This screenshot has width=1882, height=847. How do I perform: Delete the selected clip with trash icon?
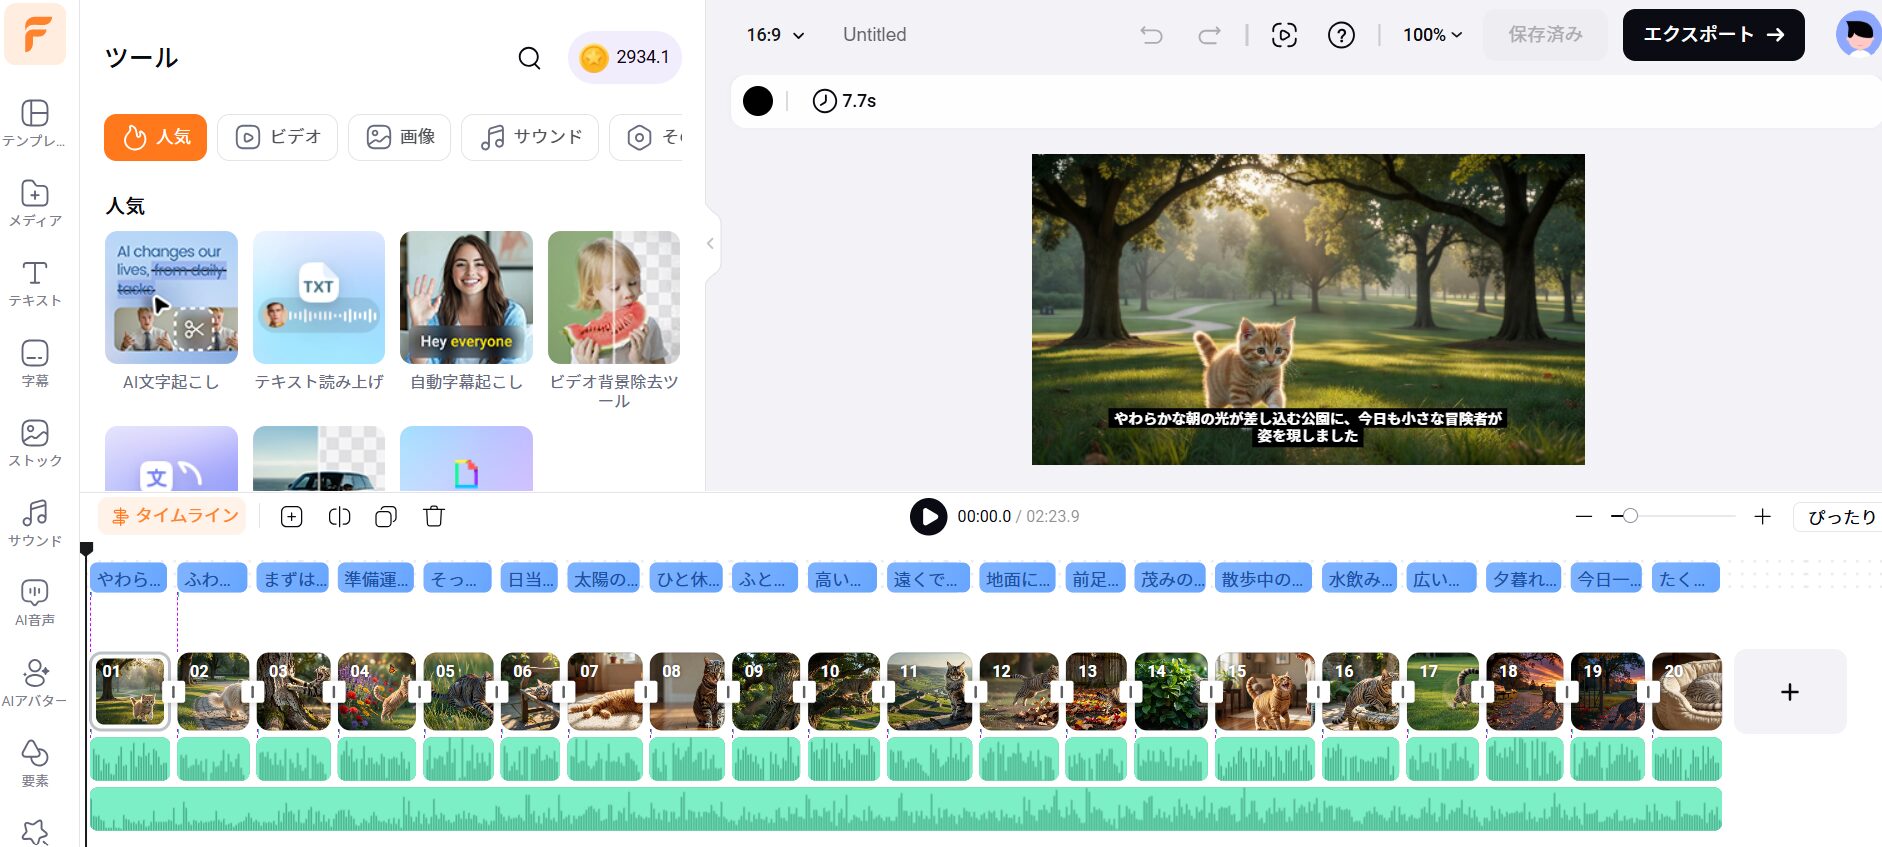433,516
